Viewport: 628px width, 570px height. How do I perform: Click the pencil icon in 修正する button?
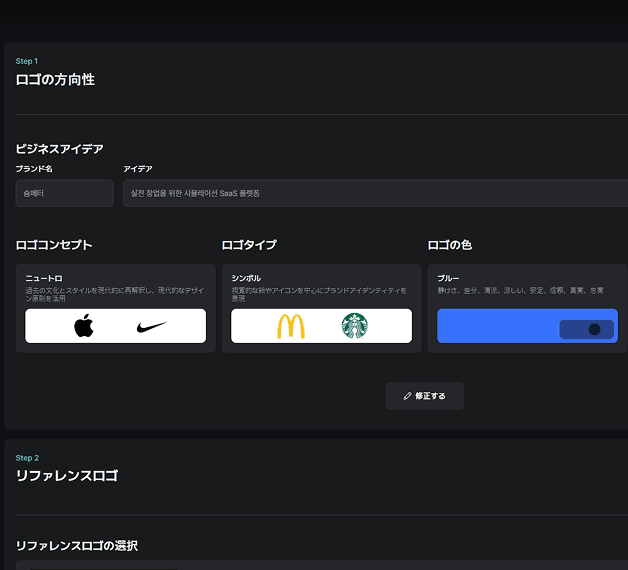coord(407,396)
